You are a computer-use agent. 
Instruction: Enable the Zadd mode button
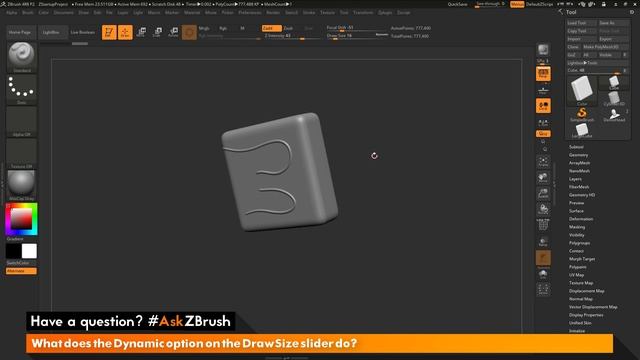click(271, 28)
